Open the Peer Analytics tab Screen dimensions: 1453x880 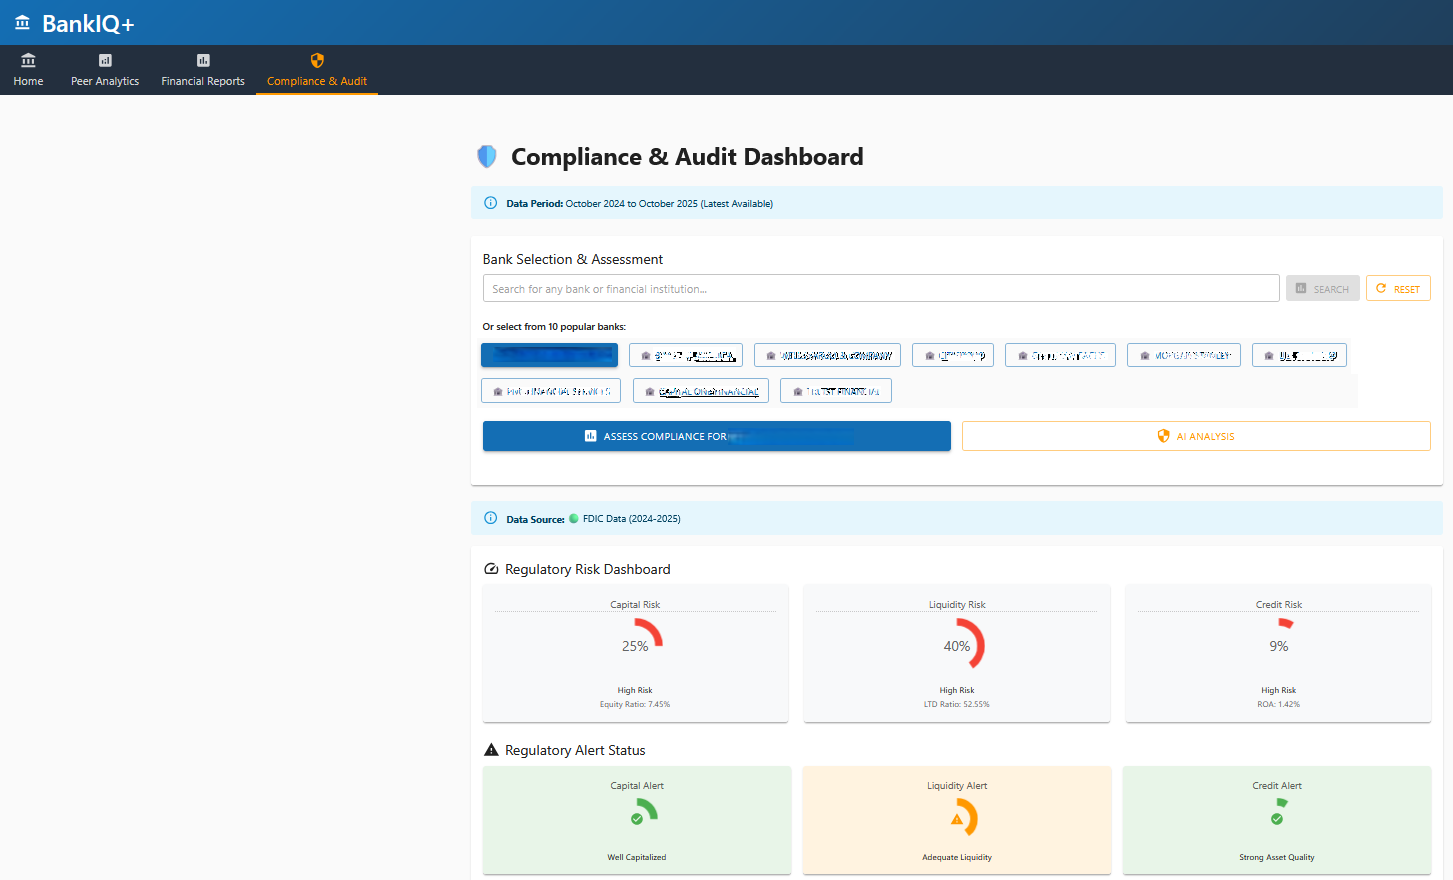[105, 71]
